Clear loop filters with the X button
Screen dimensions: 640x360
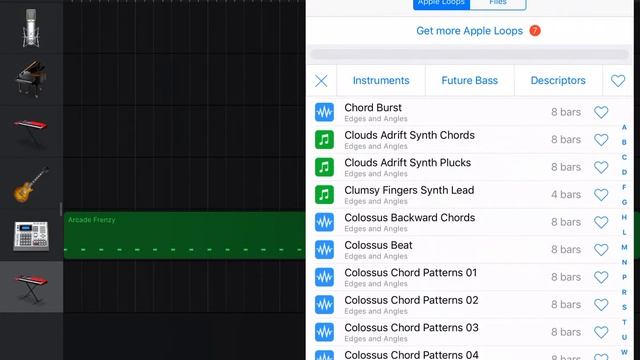(321, 81)
